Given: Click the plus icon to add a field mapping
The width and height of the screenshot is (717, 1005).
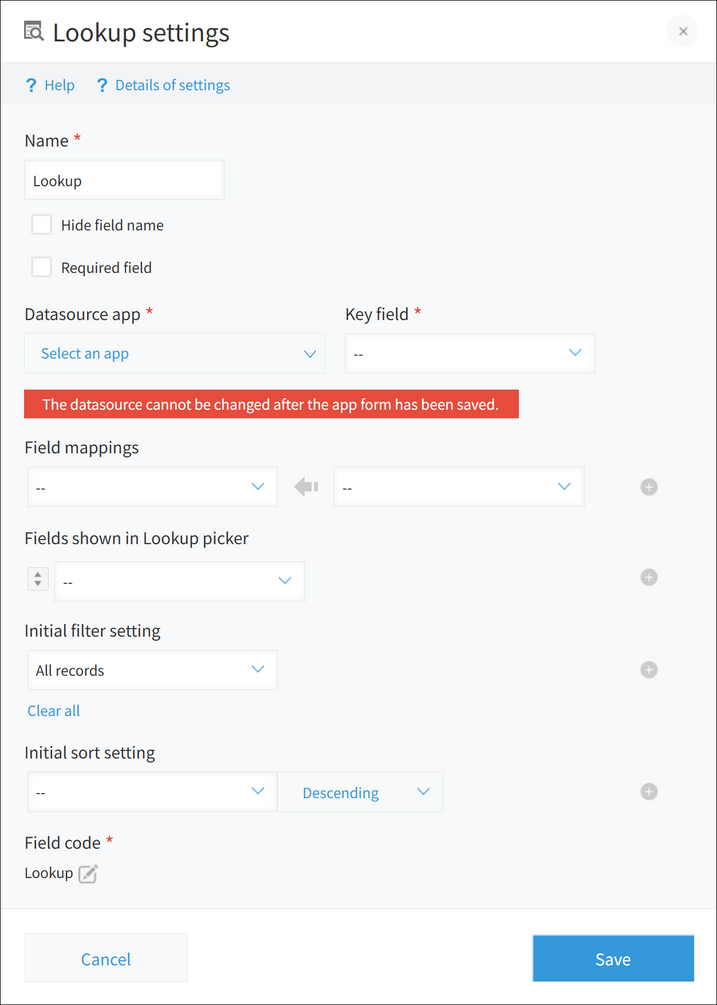Looking at the screenshot, I should (x=649, y=487).
